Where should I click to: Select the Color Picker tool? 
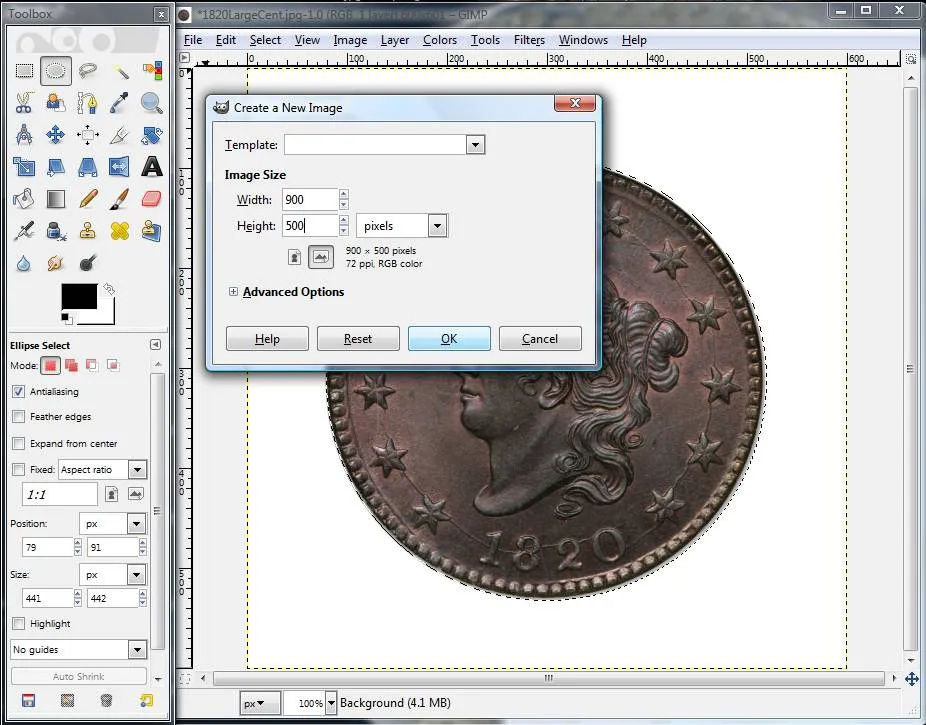[x=120, y=103]
